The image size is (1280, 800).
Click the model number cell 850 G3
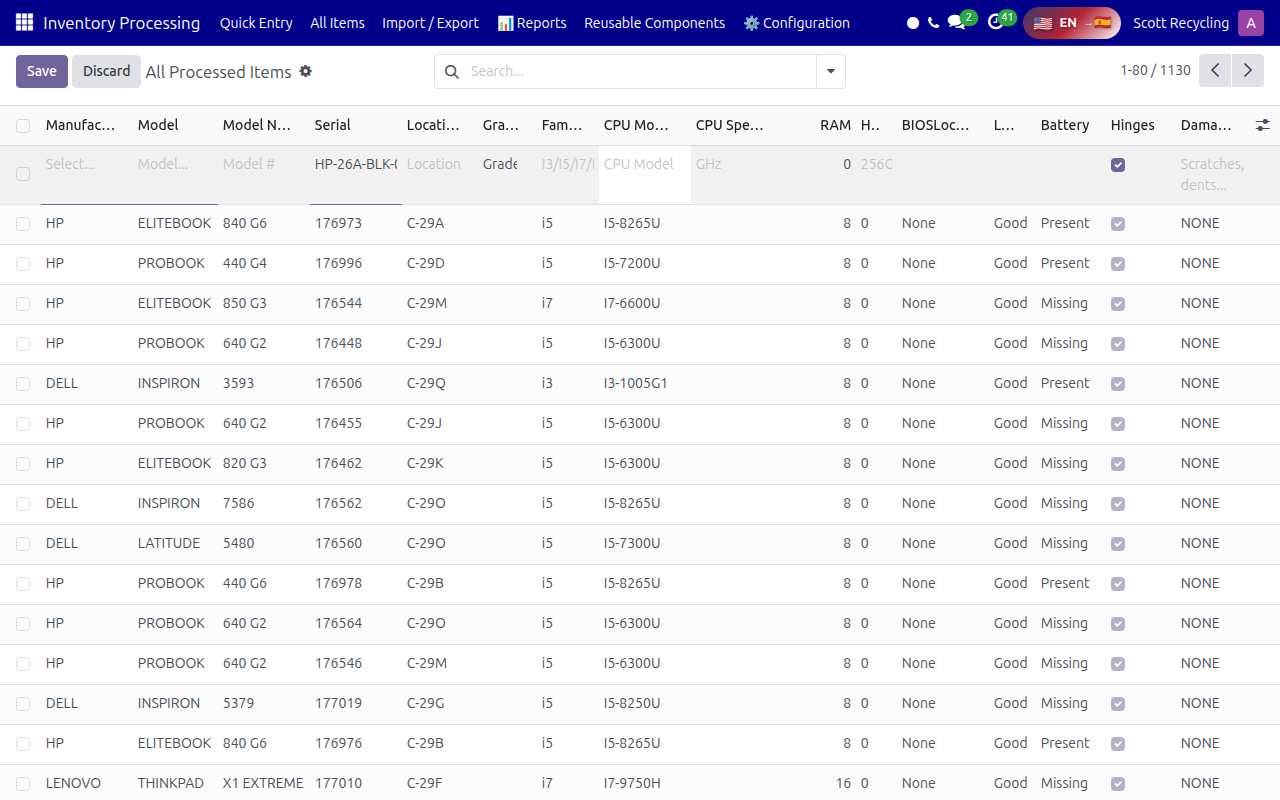point(245,303)
